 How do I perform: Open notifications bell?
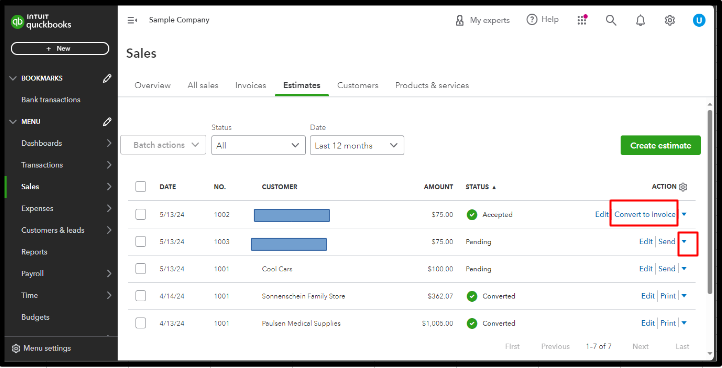click(x=640, y=20)
